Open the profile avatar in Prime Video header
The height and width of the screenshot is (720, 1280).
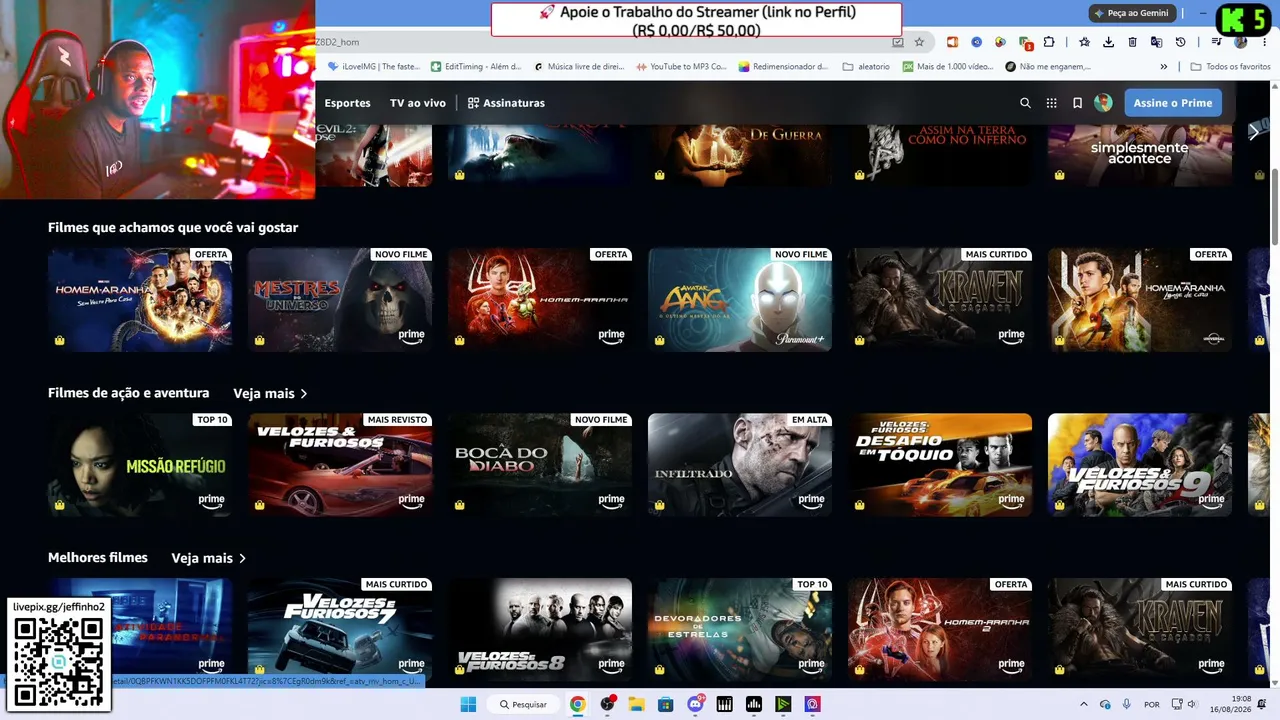tap(1103, 103)
